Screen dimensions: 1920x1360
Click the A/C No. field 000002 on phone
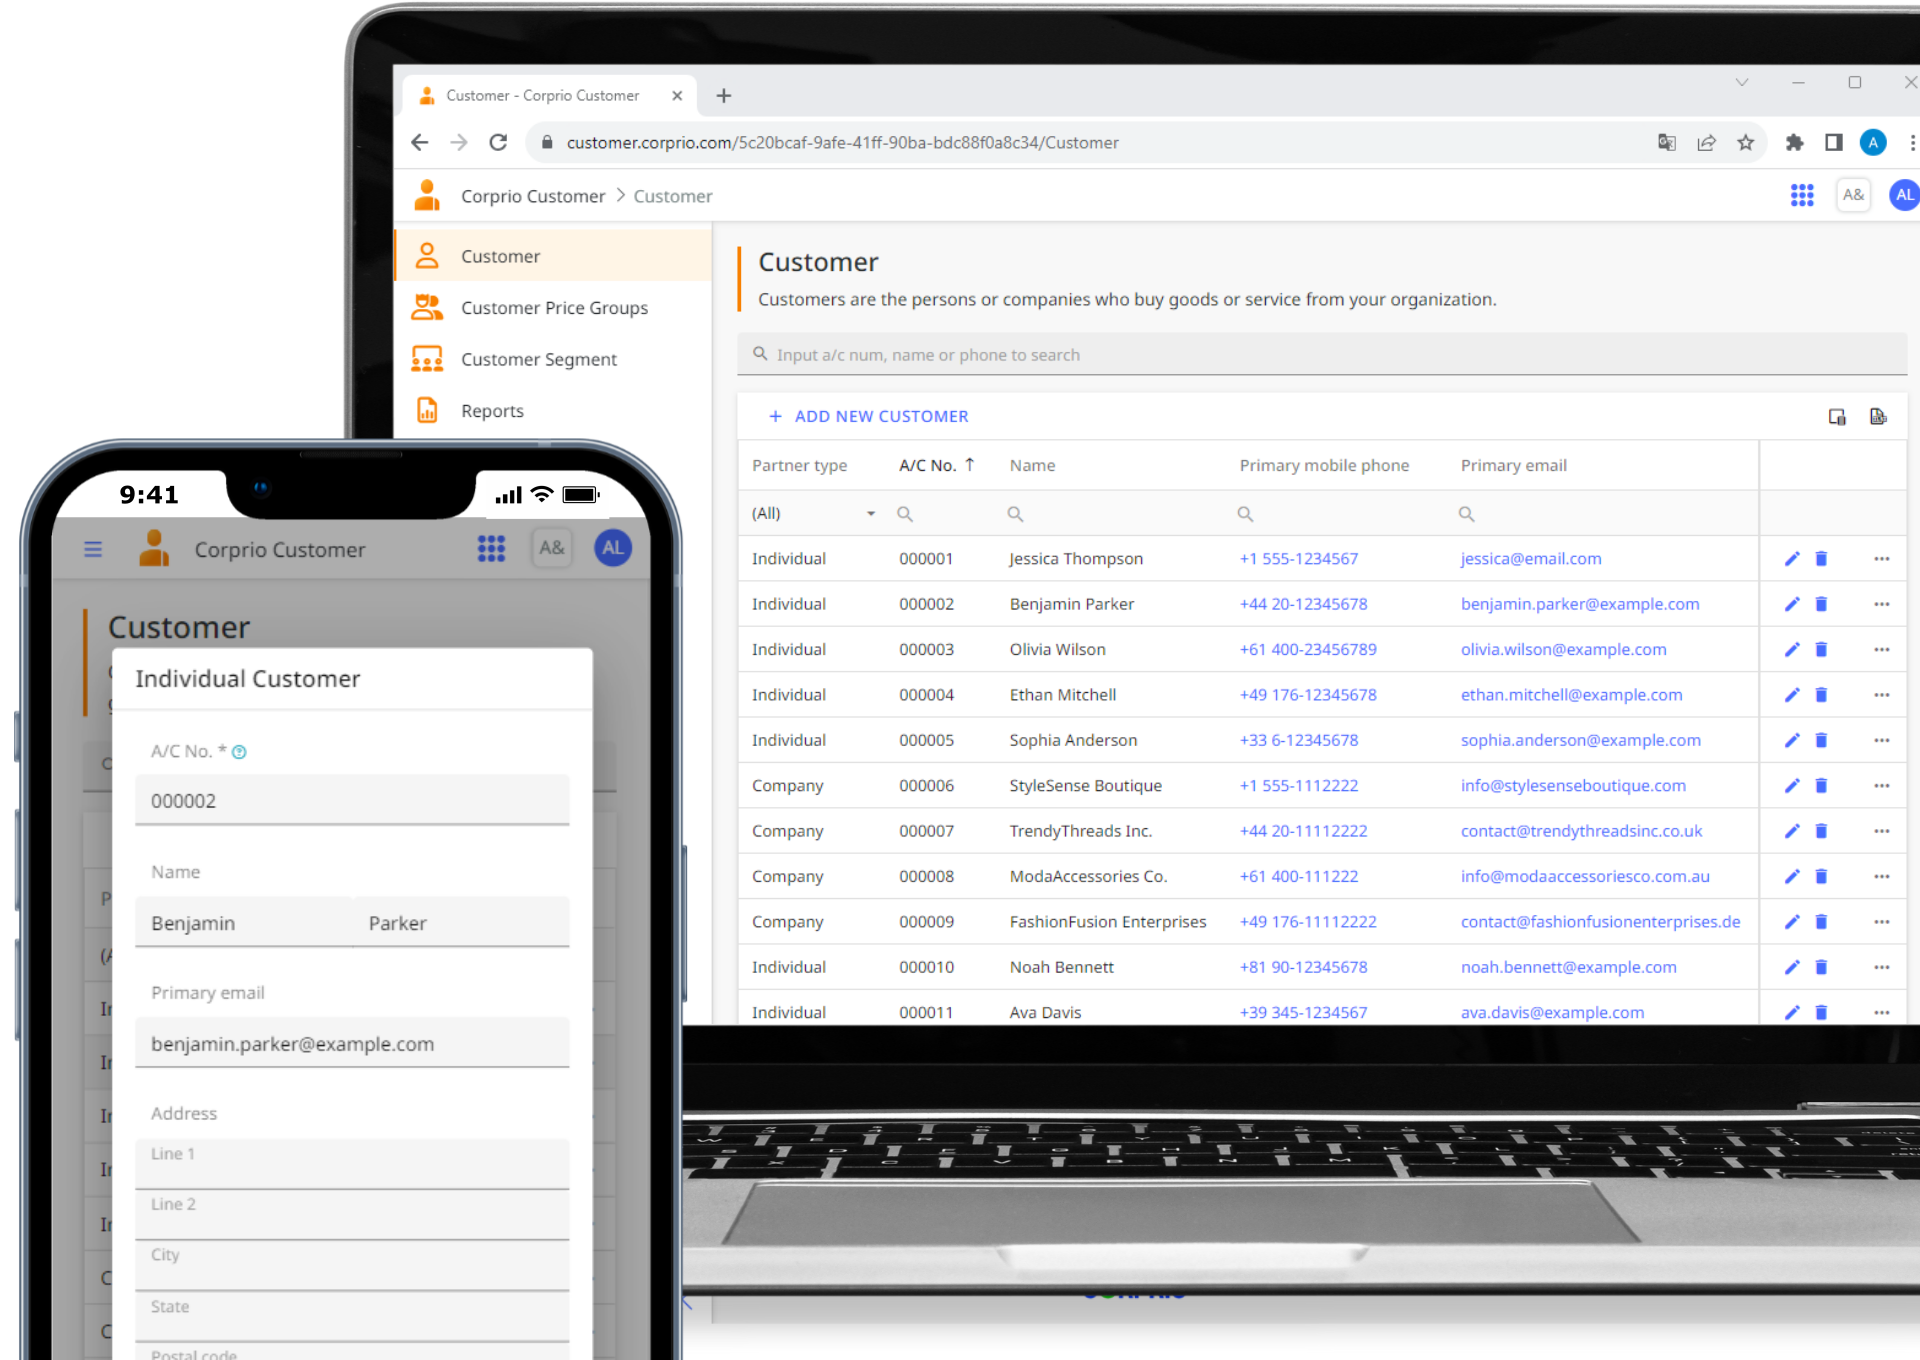352,801
